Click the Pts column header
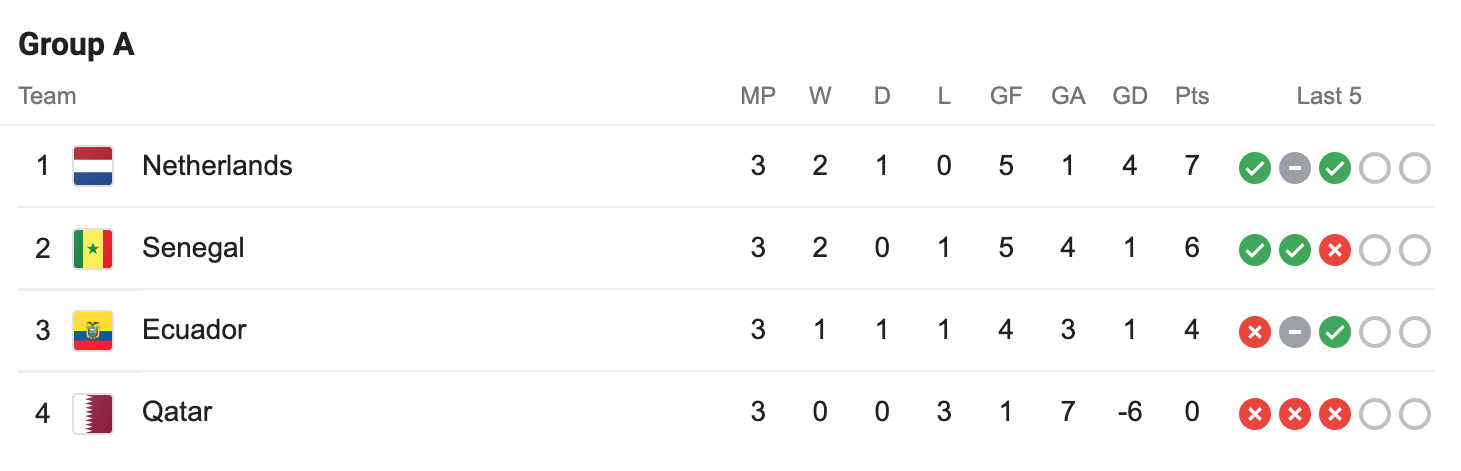This screenshot has height=471, width=1461. coord(1192,96)
